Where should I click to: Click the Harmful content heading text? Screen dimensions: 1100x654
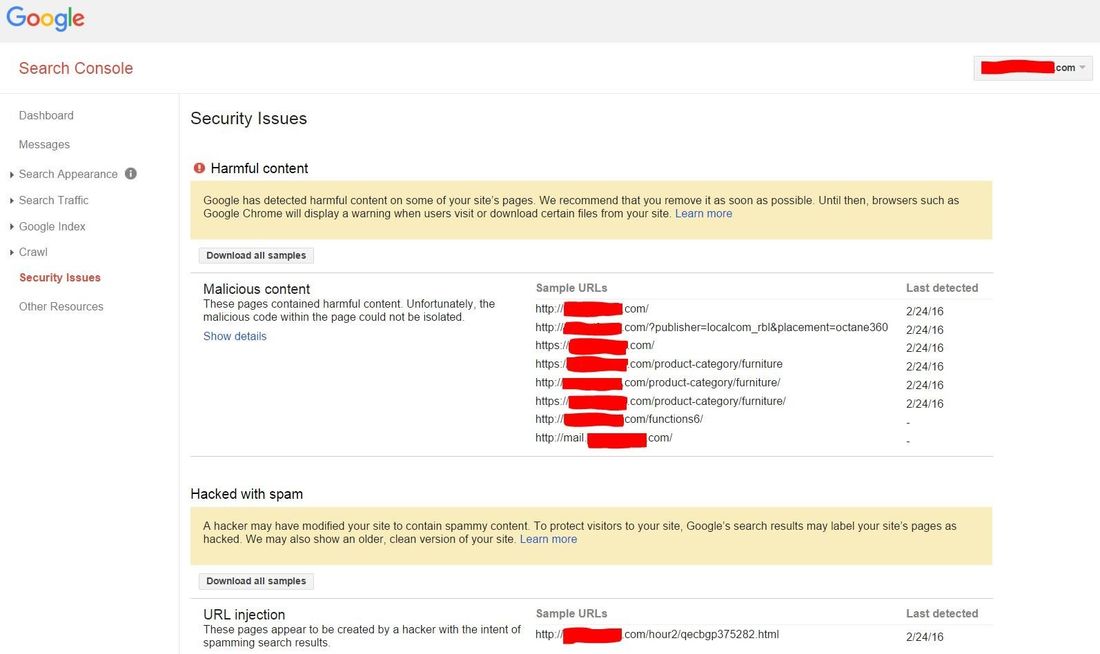[x=259, y=168]
